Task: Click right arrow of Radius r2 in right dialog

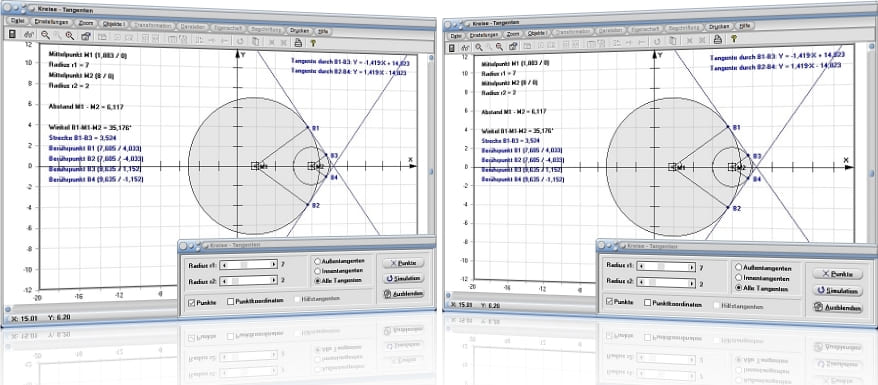Action: [692, 284]
